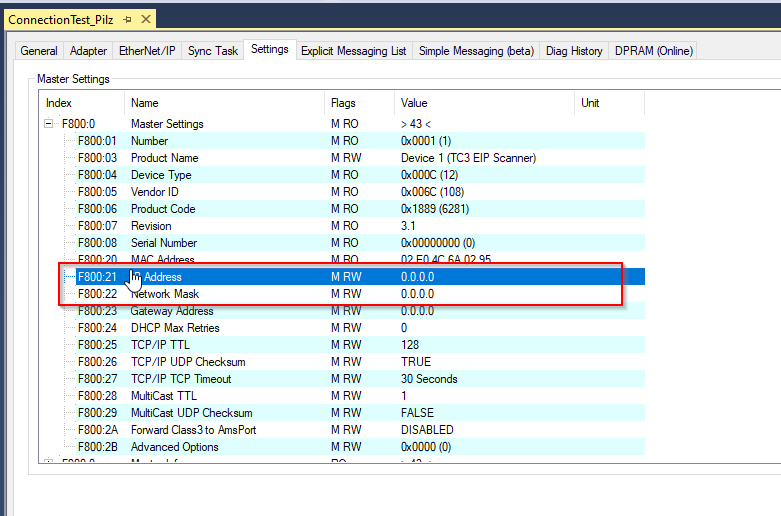
Task: Pin the ConnectionTest_Pilz document tab
Action: pos(128,19)
